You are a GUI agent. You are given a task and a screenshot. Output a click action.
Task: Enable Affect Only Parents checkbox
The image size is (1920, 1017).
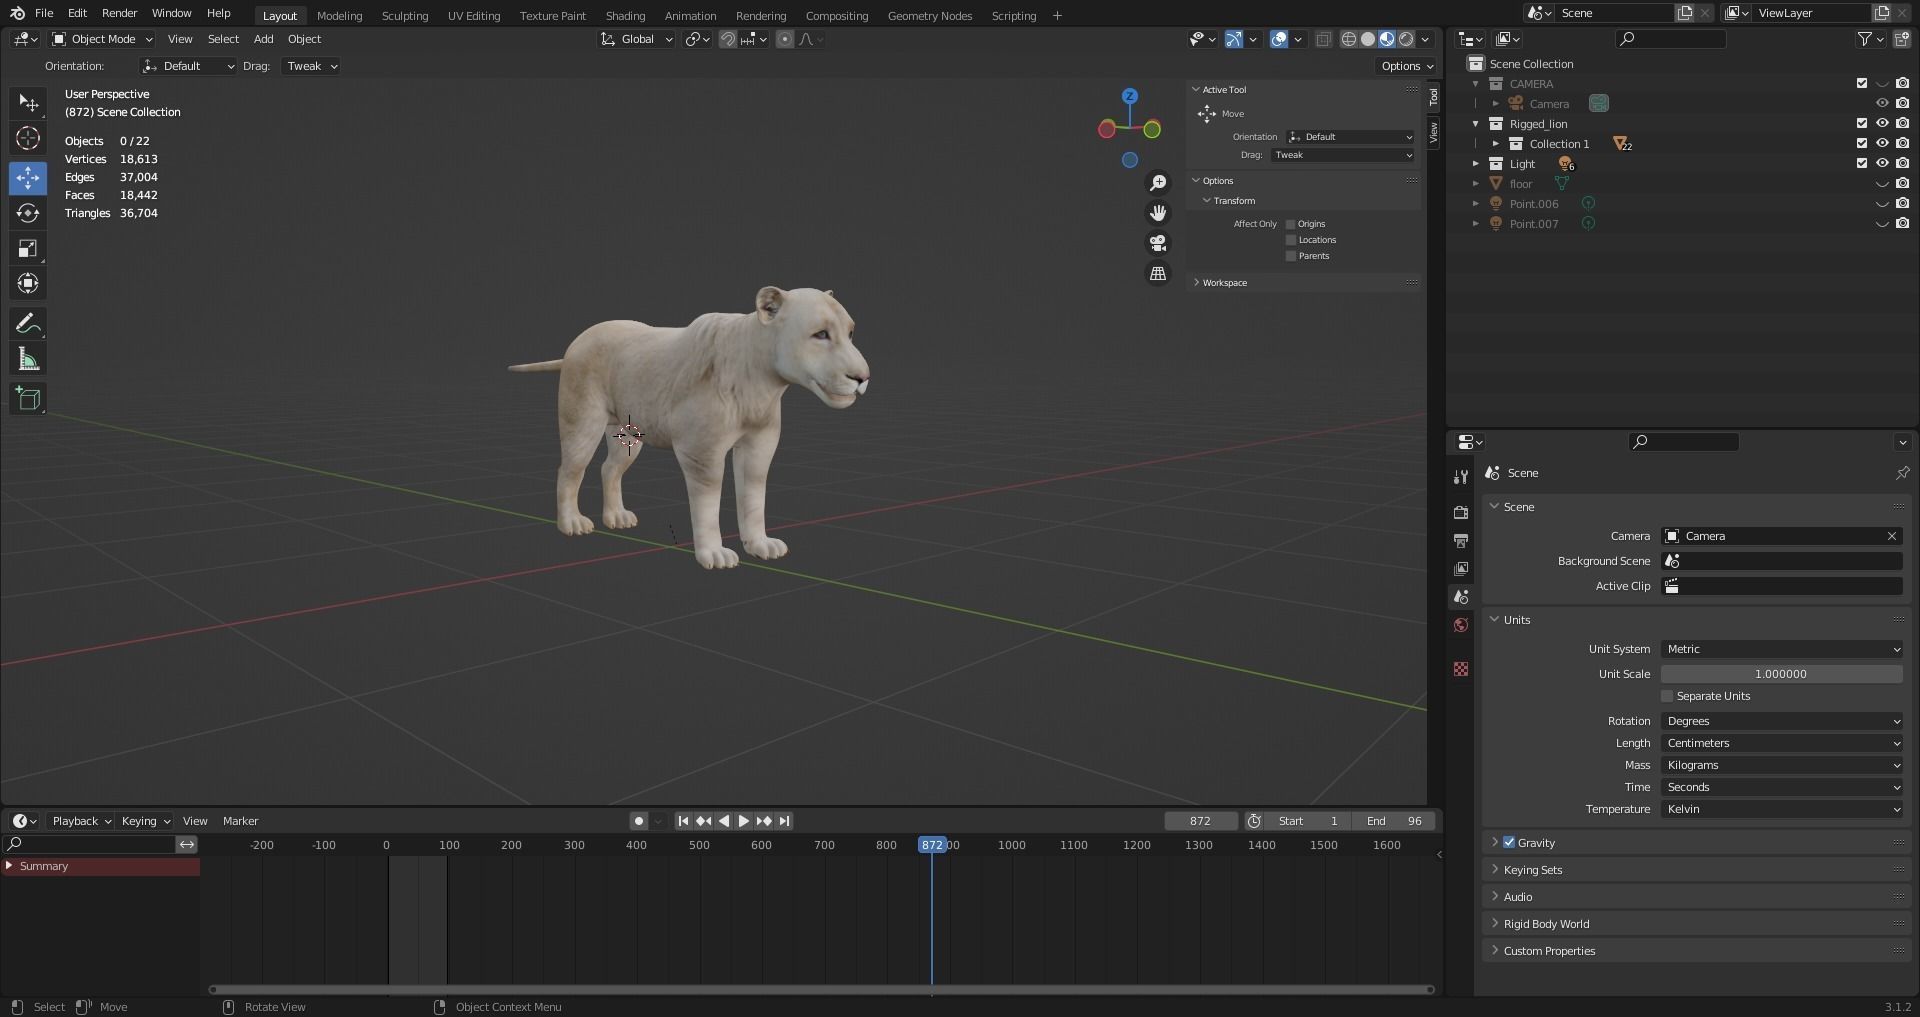tap(1291, 256)
